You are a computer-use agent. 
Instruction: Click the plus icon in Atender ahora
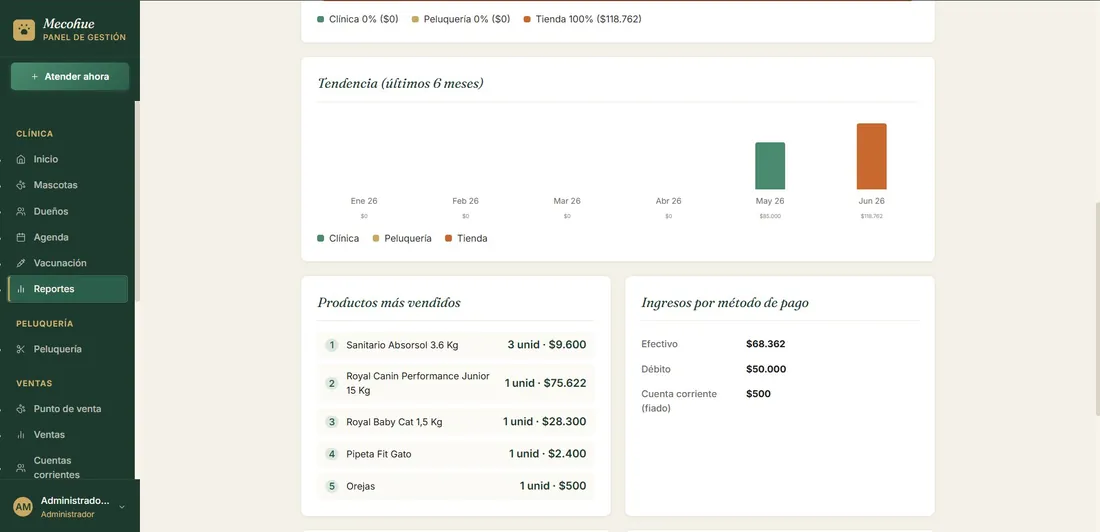coord(34,77)
